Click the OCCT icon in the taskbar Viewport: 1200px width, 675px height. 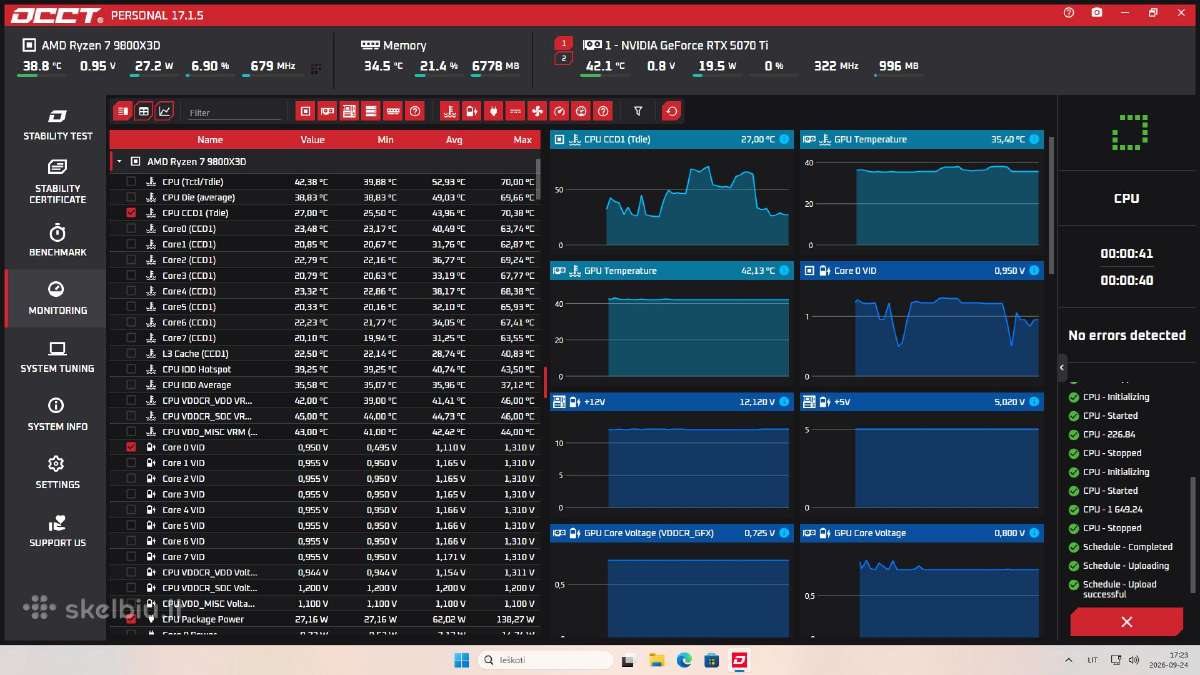pos(739,660)
